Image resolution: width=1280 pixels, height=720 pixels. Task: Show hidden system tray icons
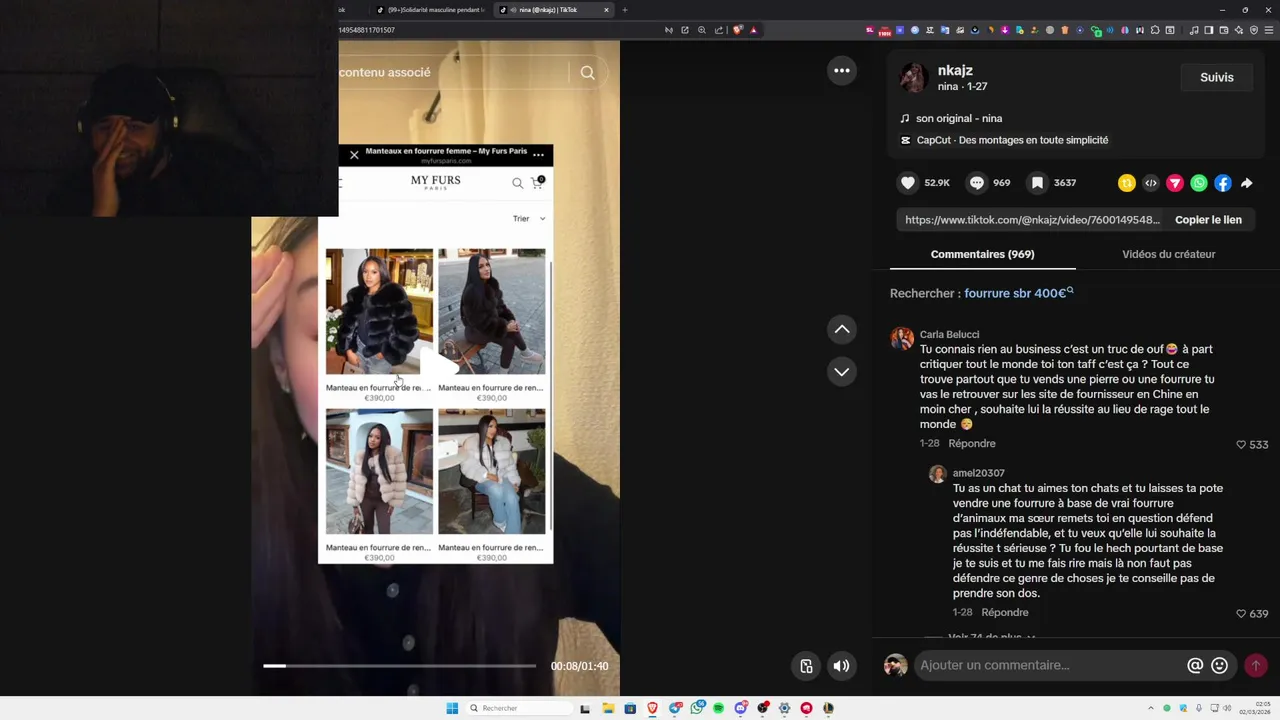pos(1150,708)
